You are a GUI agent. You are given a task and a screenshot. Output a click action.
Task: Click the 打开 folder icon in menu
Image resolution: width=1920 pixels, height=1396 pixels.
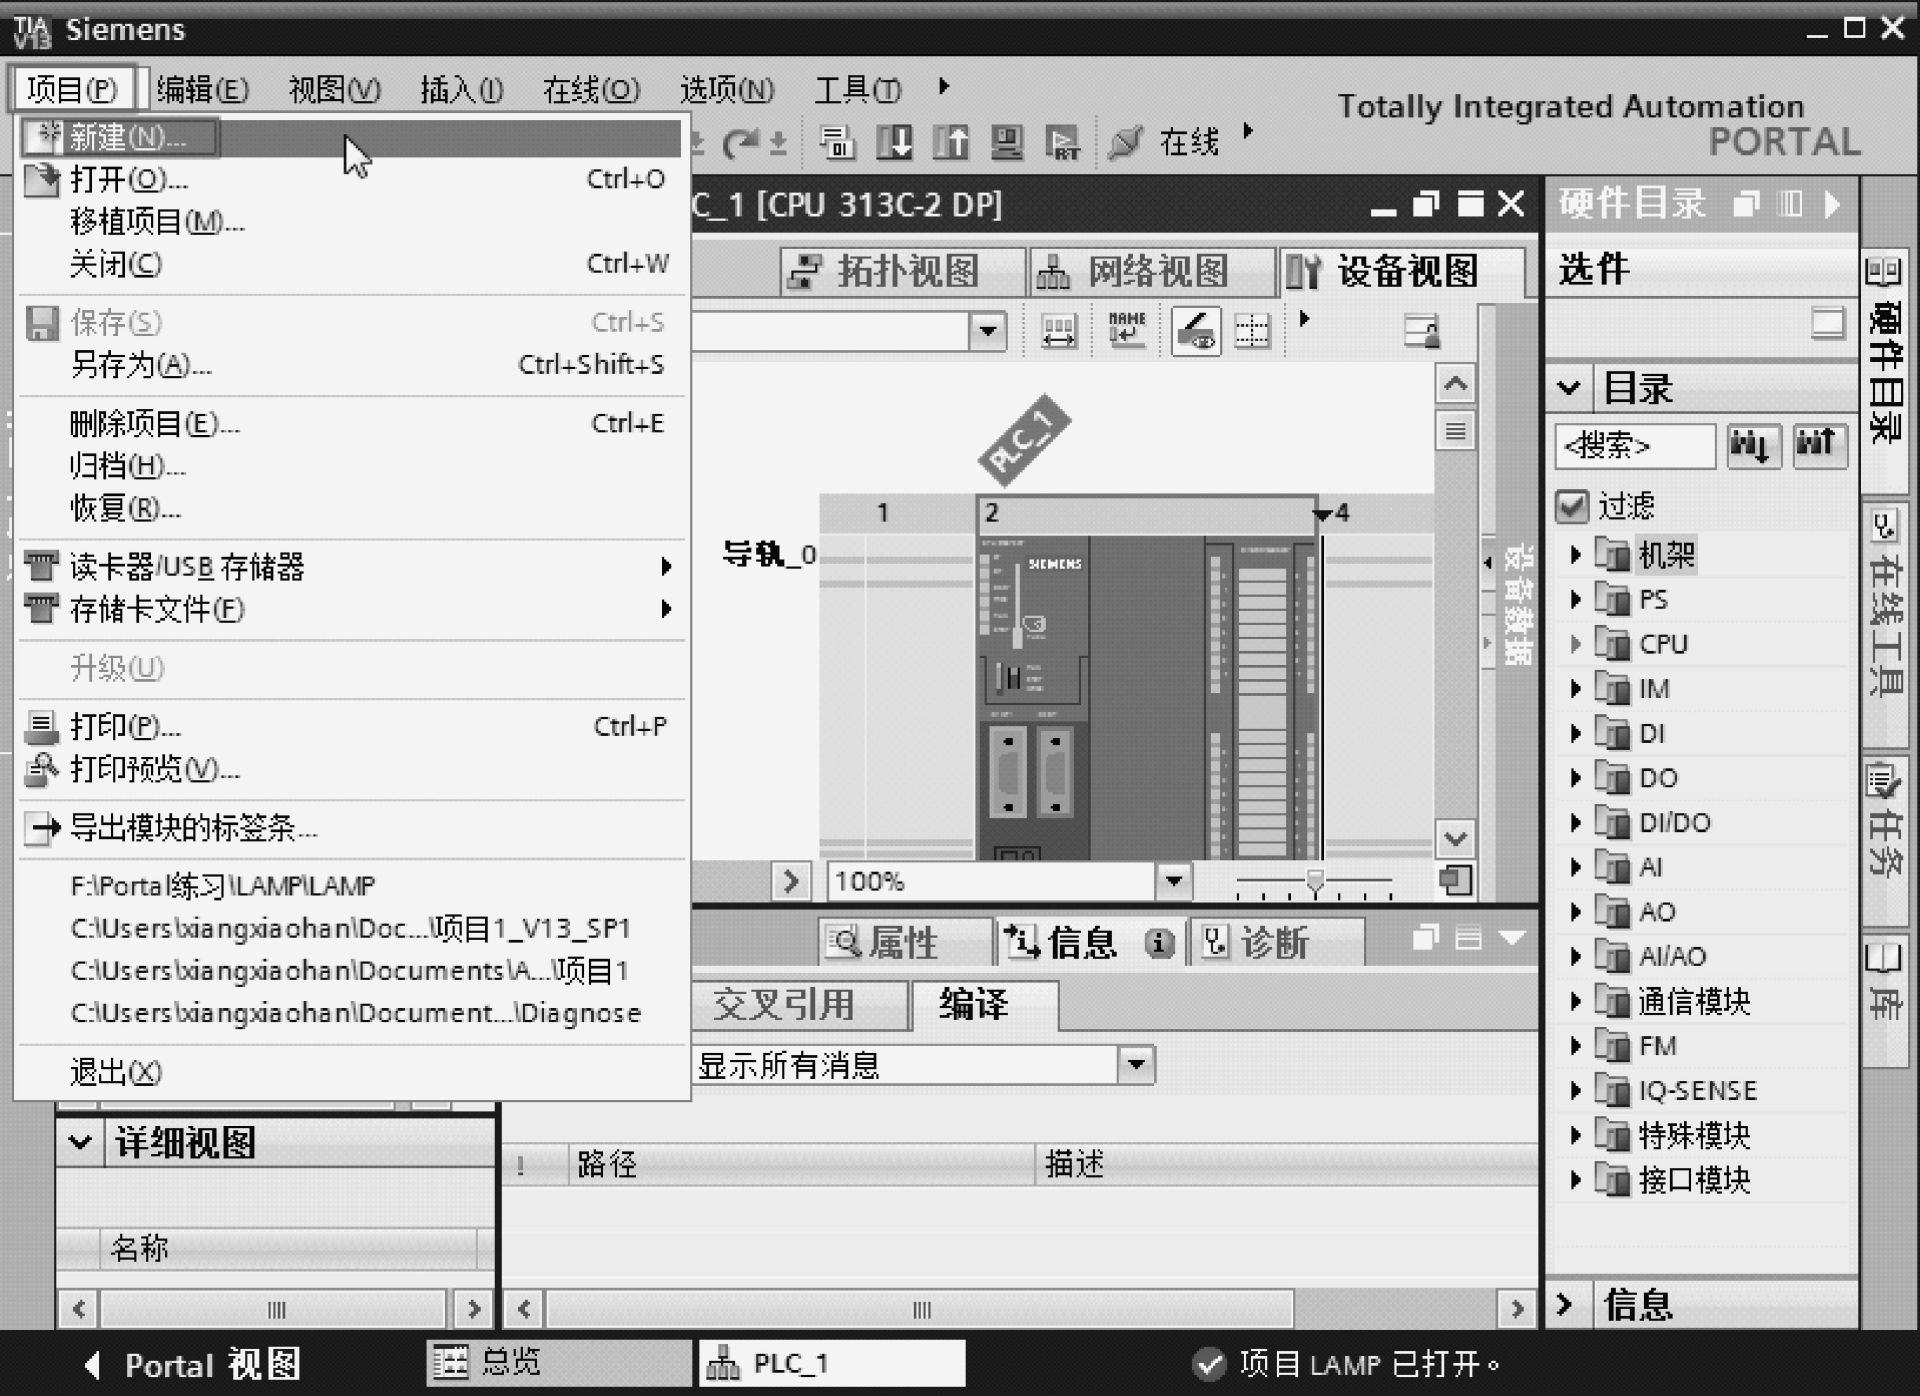click(x=41, y=180)
